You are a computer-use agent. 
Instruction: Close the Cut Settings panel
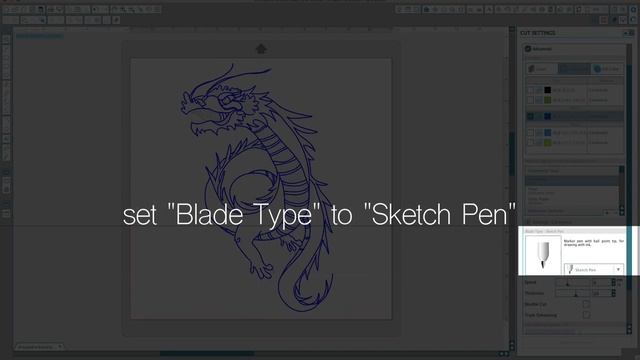click(x=631, y=33)
